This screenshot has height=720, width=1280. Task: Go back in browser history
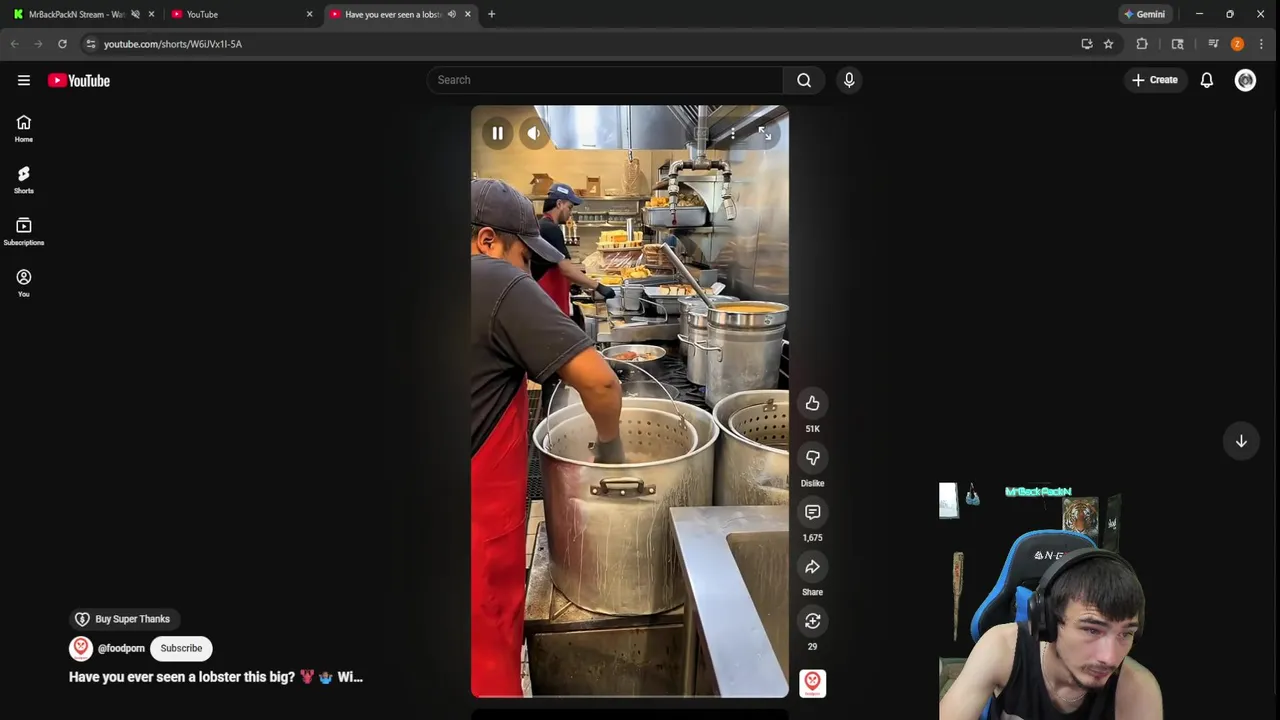[x=14, y=44]
